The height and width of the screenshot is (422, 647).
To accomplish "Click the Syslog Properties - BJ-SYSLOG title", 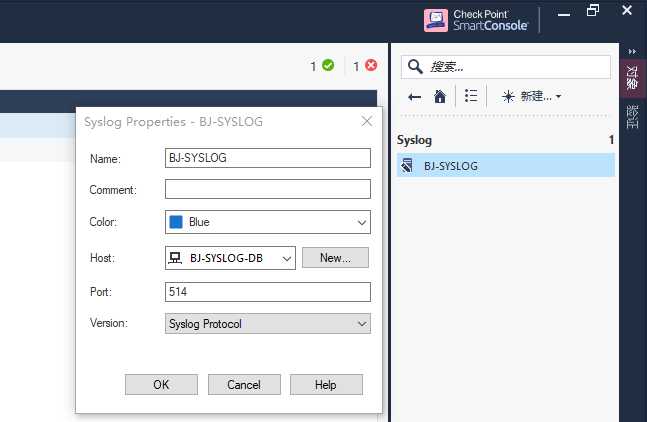I will click(173, 122).
